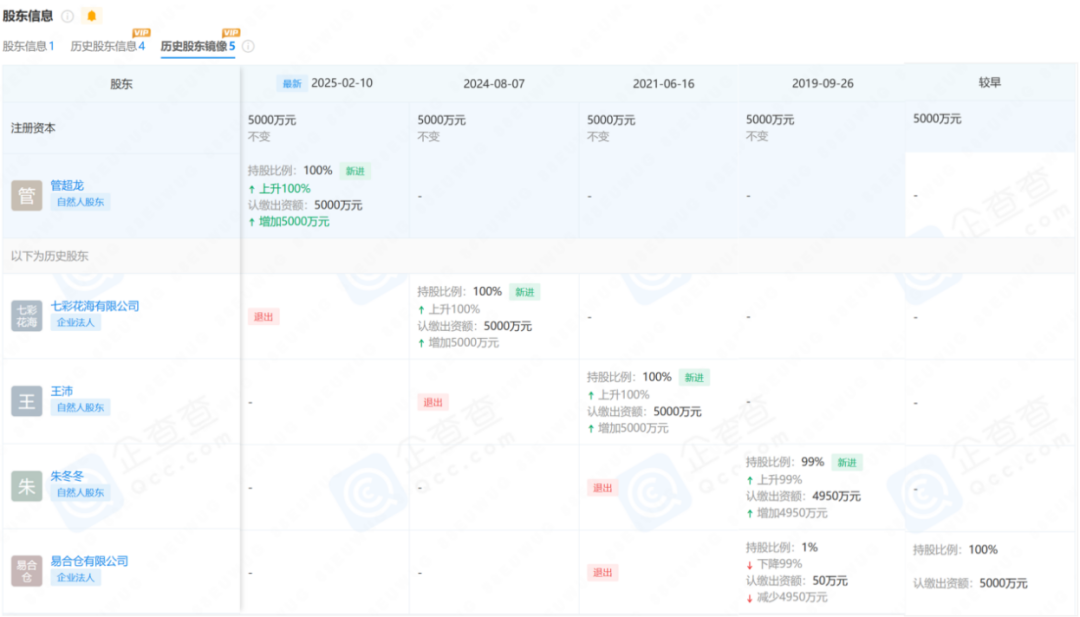Click 退出 tag in 七彩花海有限公司 row
Image resolution: width=1080 pixels, height=617 pixels.
(263, 316)
